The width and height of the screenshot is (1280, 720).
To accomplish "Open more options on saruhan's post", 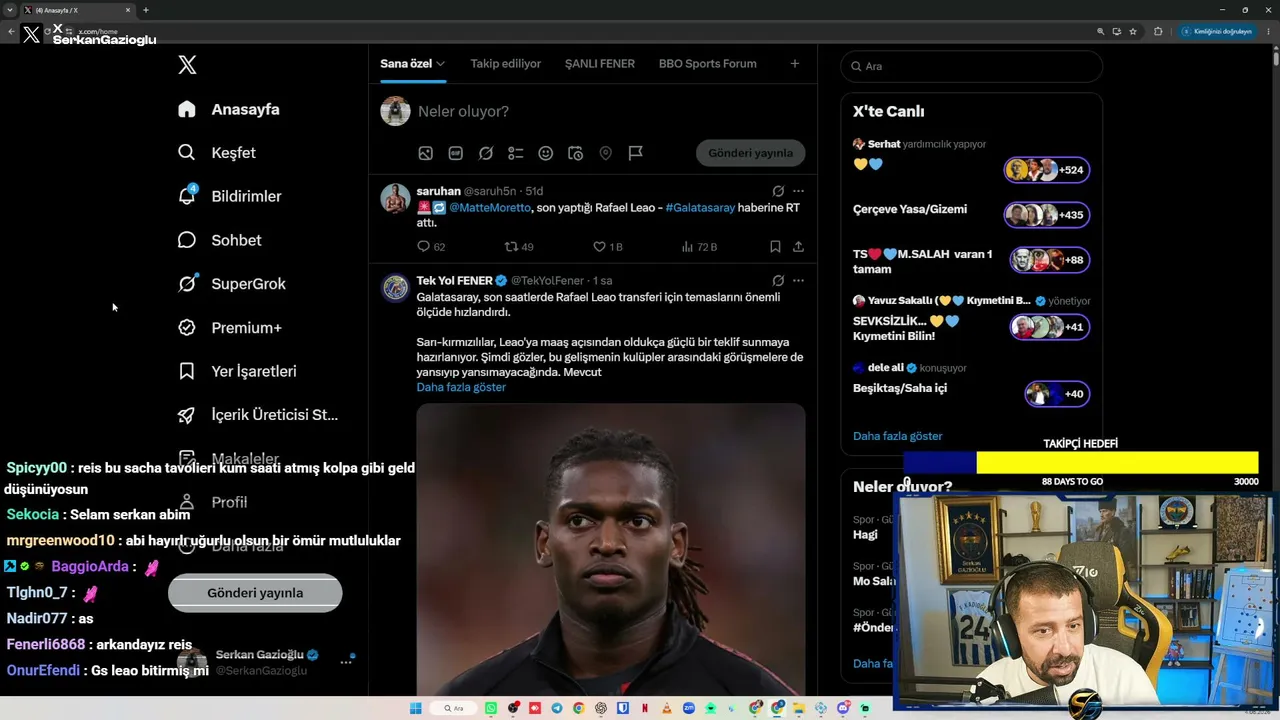I will pyautogui.click(x=798, y=191).
